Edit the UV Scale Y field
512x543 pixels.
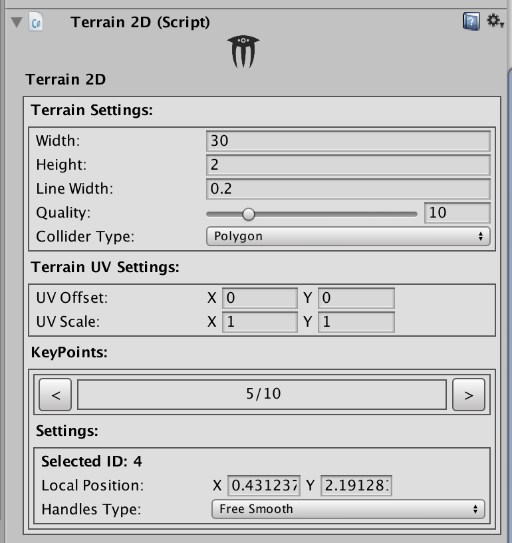356,322
